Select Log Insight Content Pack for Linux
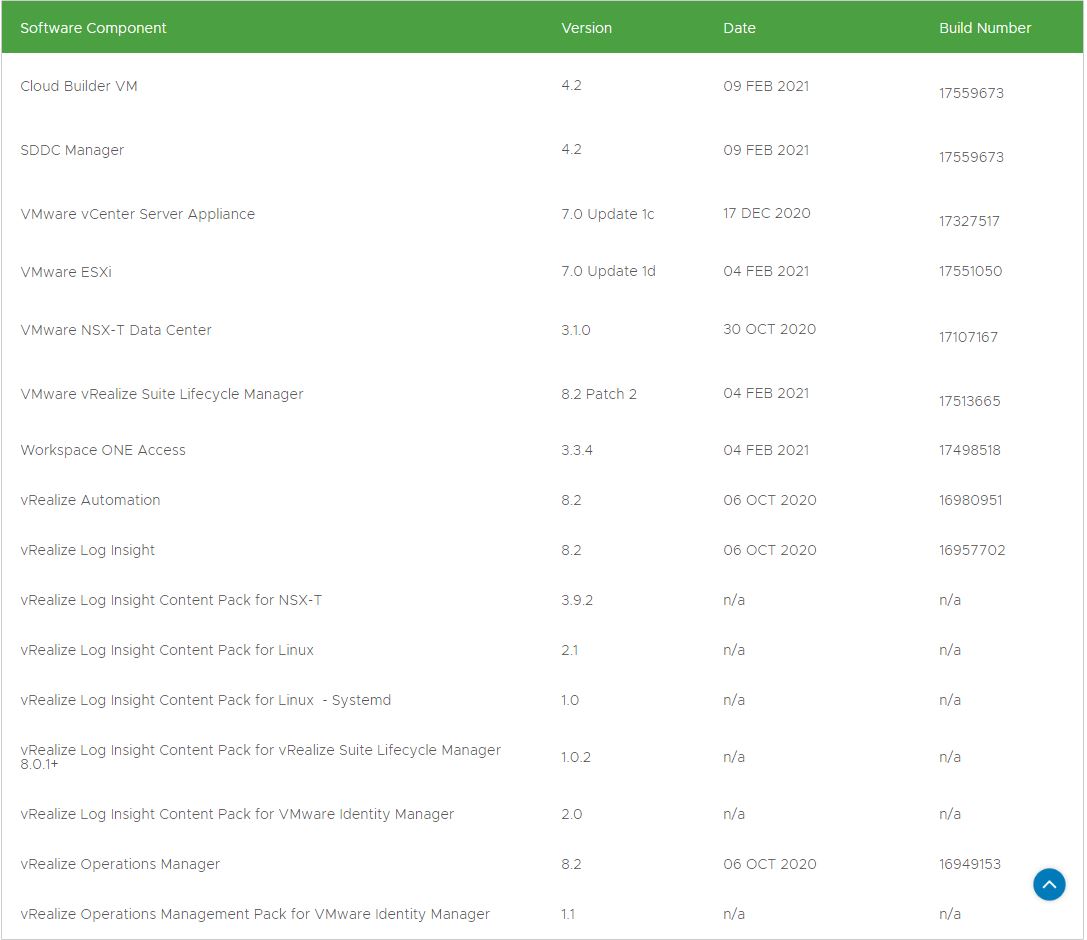1087x940 pixels. click(x=166, y=650)
